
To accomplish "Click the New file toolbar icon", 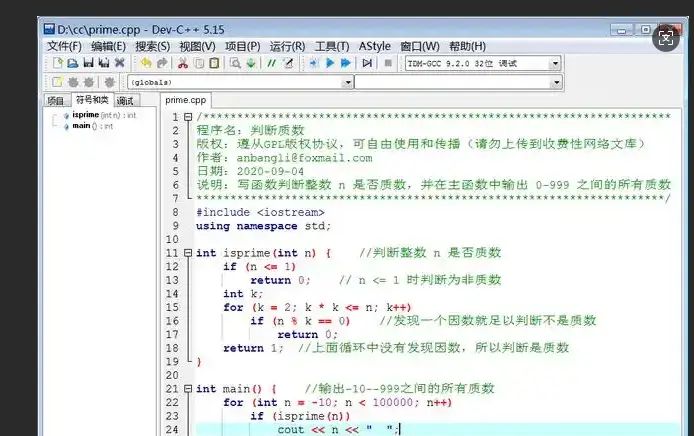I will point(58,63).
